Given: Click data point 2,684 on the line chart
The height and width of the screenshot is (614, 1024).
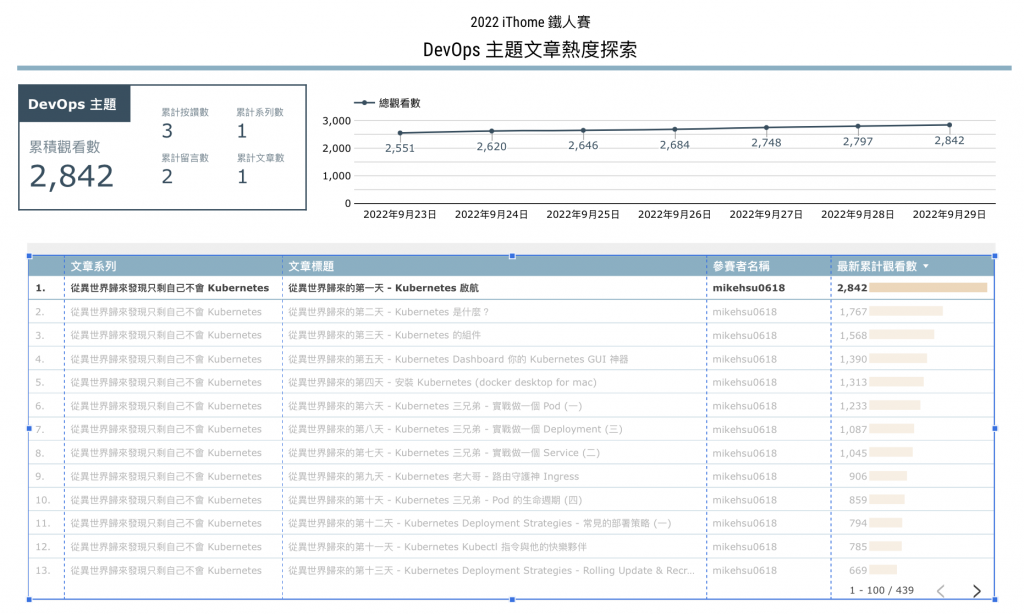Looking at the screenshot, I should pos(675,129).
